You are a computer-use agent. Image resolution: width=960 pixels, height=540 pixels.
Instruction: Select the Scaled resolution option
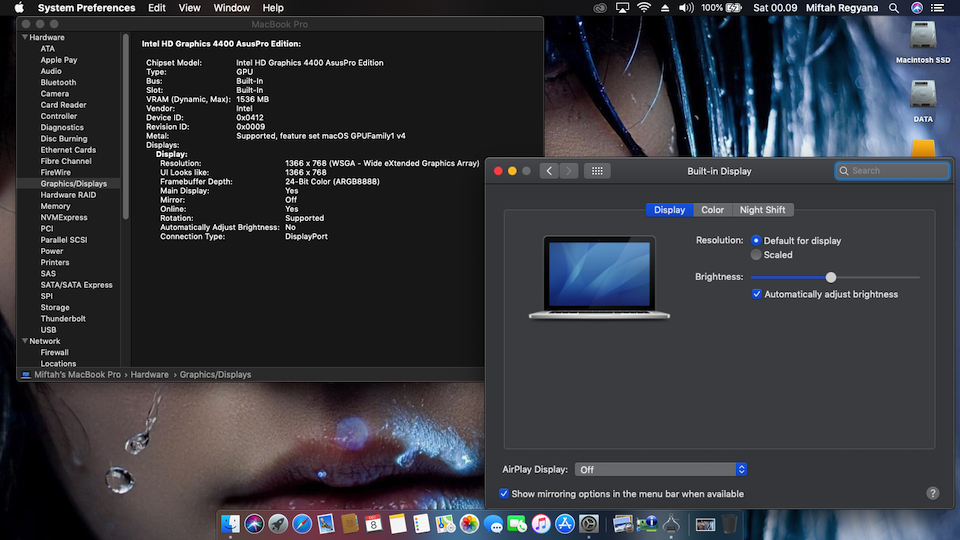pos(757,255)
